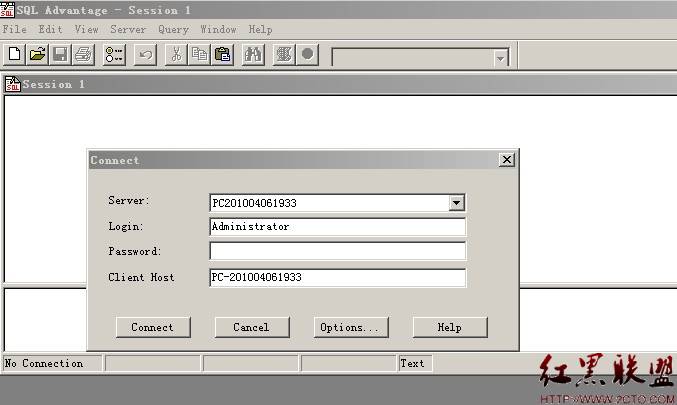Open the Help menu
This screenshot has width=677, height=405.
260,29
